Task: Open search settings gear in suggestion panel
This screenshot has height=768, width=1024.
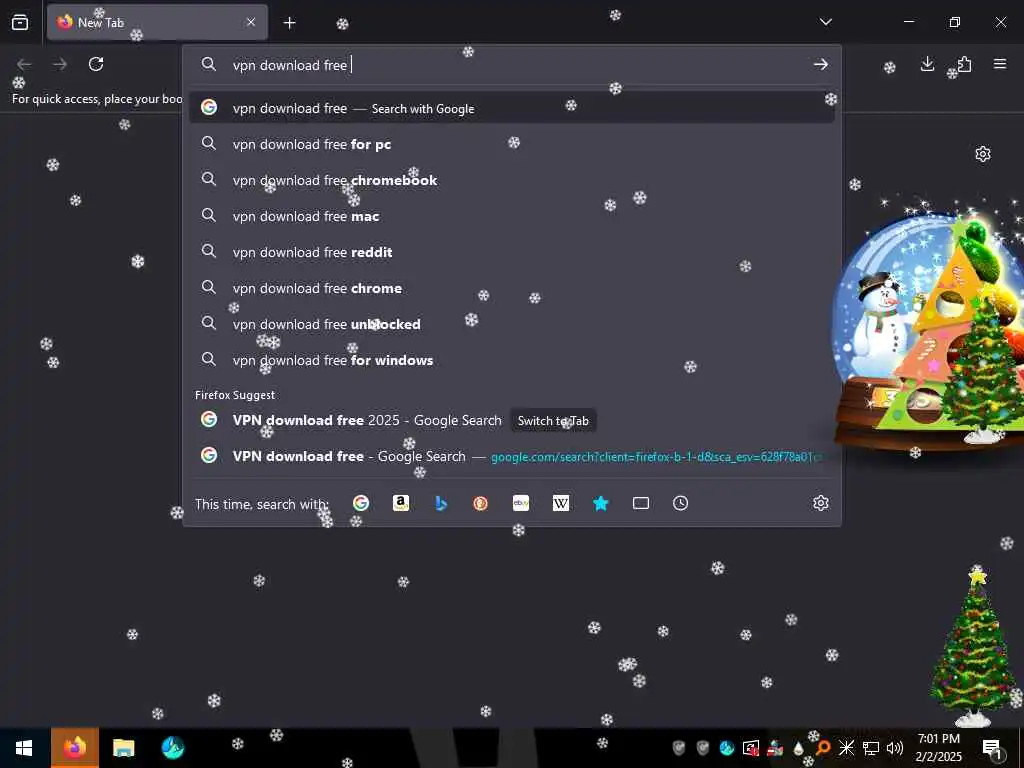Action: pos(821,503)
